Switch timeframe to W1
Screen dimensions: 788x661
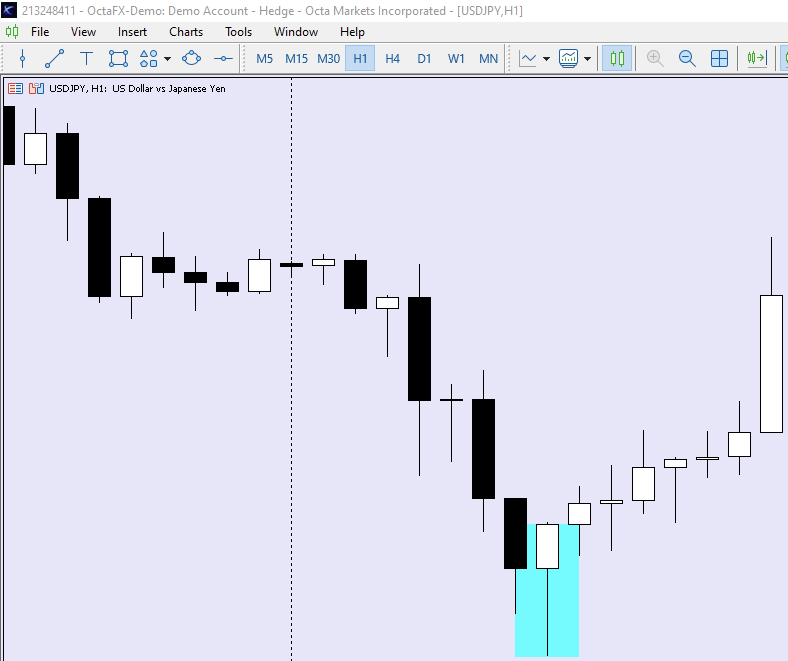(x=456, y=59)
